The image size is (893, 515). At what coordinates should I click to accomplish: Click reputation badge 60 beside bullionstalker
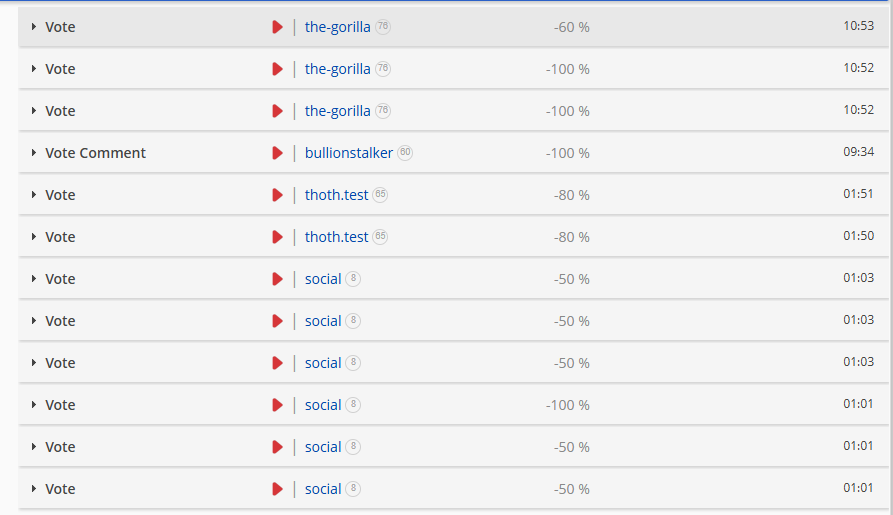tap(405, 153)
